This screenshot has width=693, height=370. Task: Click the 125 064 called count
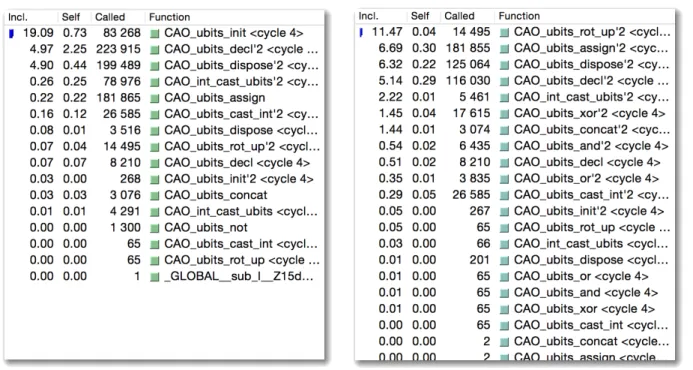[468, 65]
